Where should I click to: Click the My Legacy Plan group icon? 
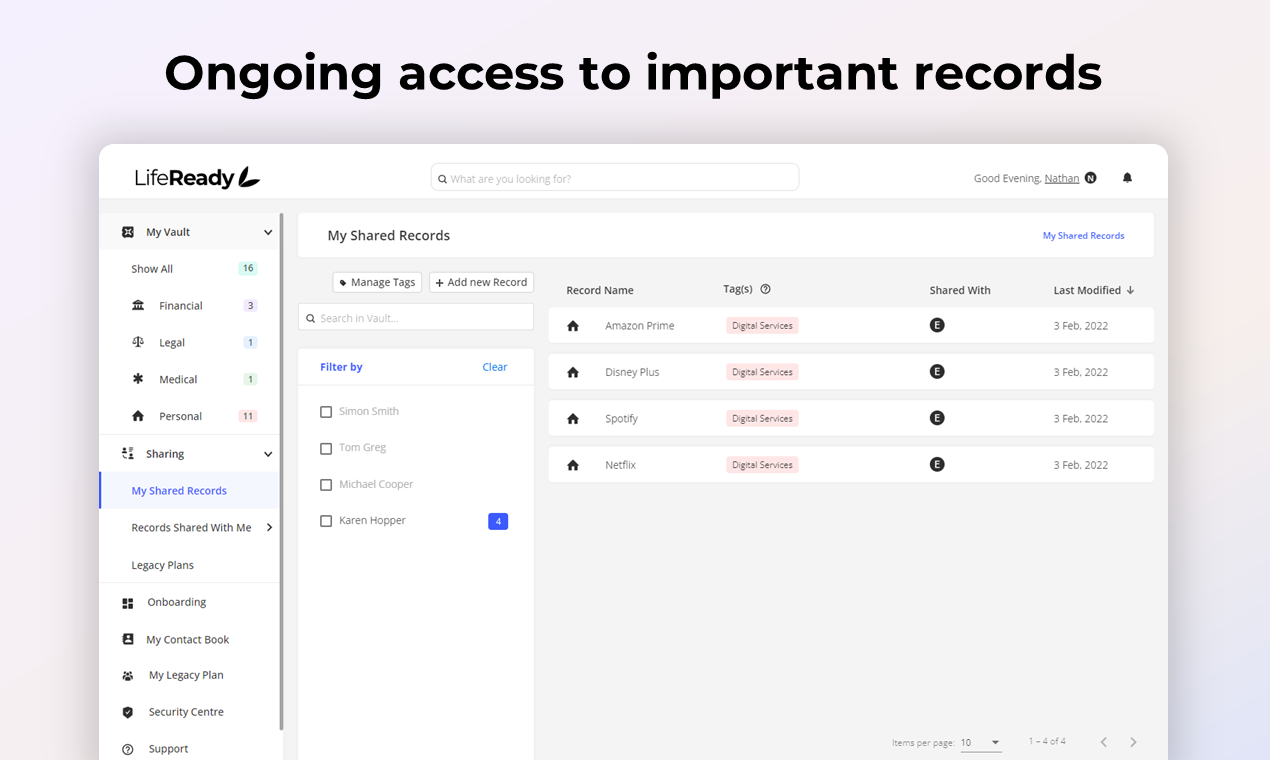click(128, 676)
